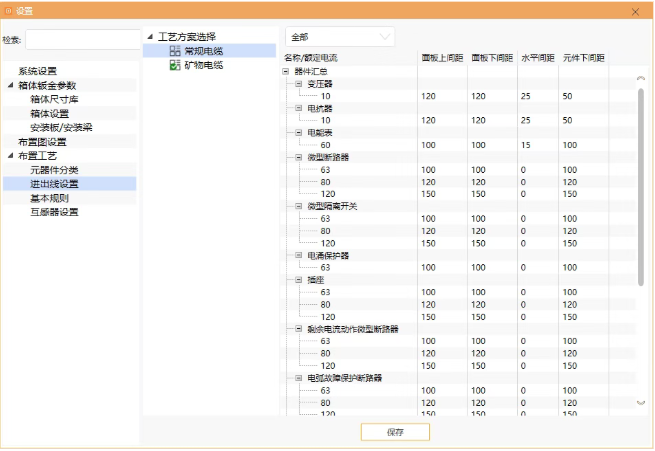Select 箱体尺寸库 menu entry
Screen dimensions: 655x451
click(x=54, y=99)
